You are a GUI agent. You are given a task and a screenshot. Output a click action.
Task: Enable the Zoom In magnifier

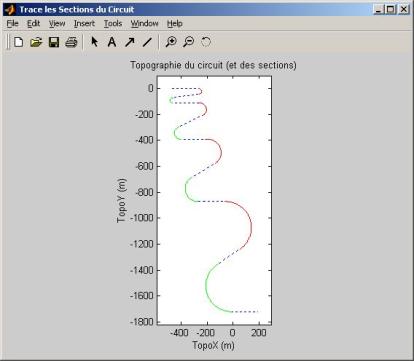[171, 42]
